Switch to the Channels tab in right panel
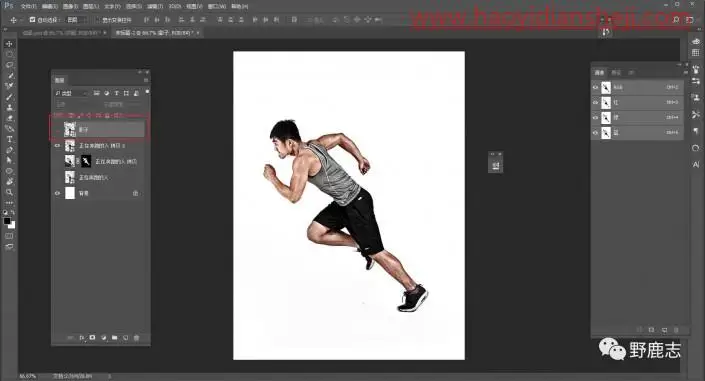705x381 pixels. (x=600, y=72)
